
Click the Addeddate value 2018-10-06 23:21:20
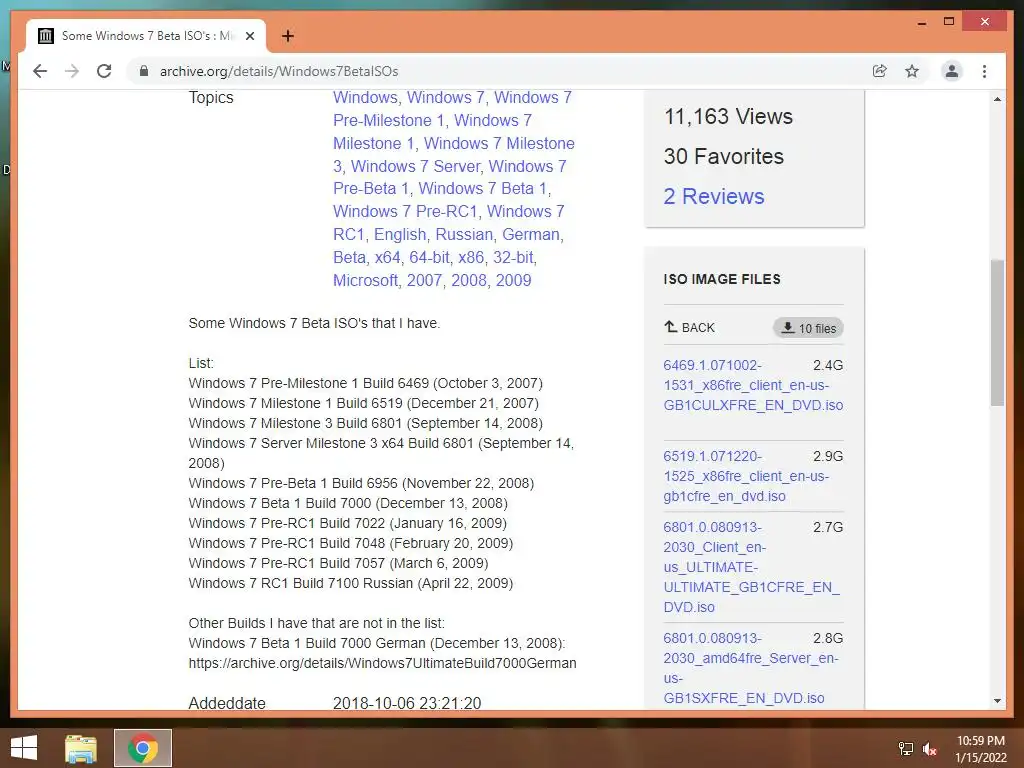407,703
